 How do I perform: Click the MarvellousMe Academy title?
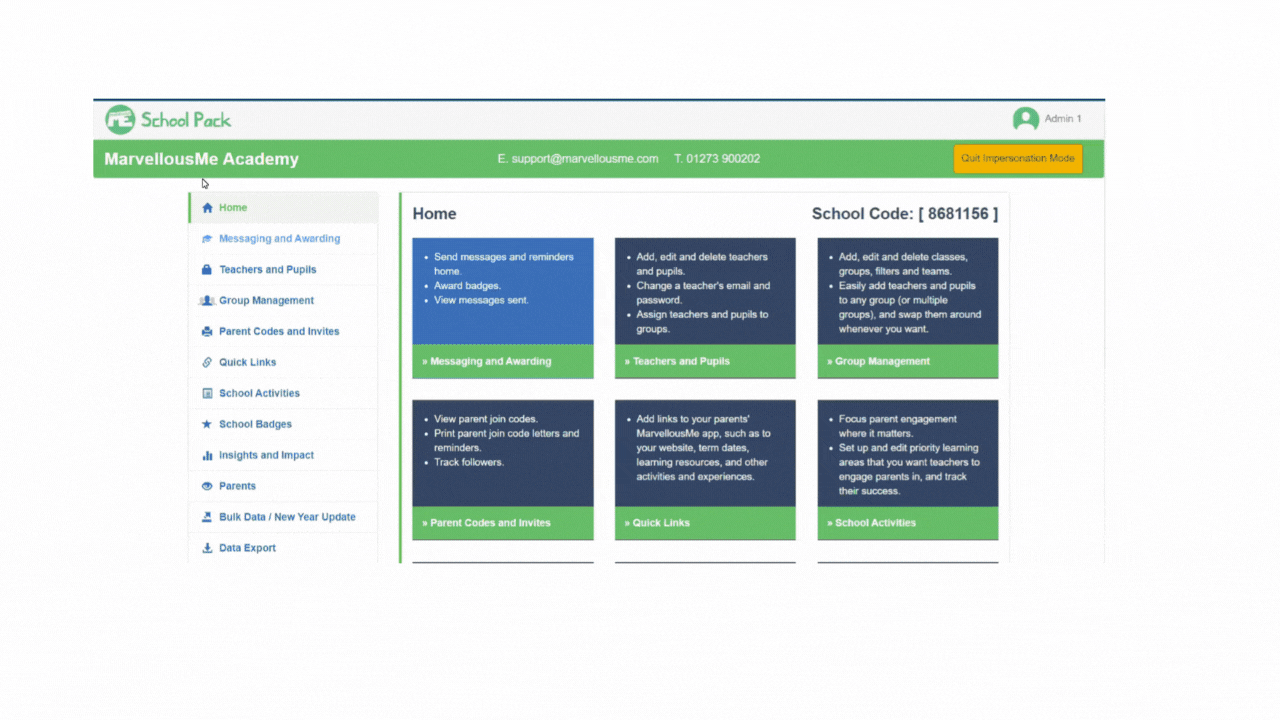click(x=202, y=159)
